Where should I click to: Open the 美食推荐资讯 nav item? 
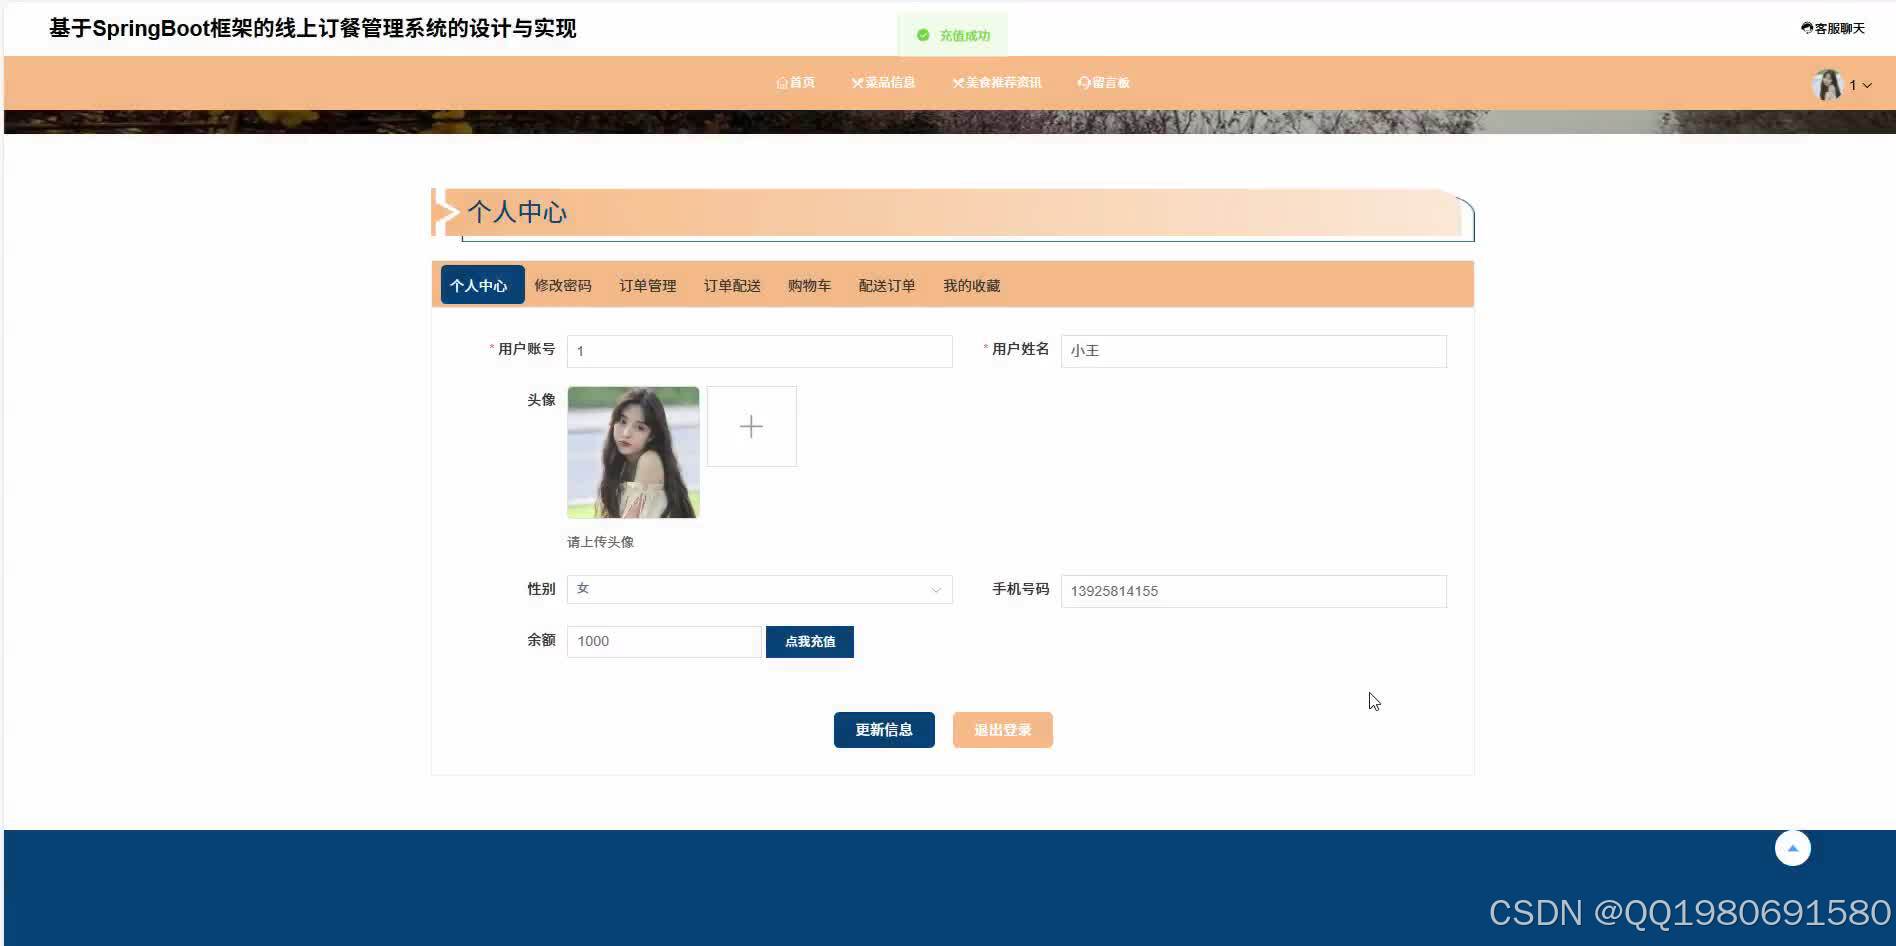coord(997,83)
